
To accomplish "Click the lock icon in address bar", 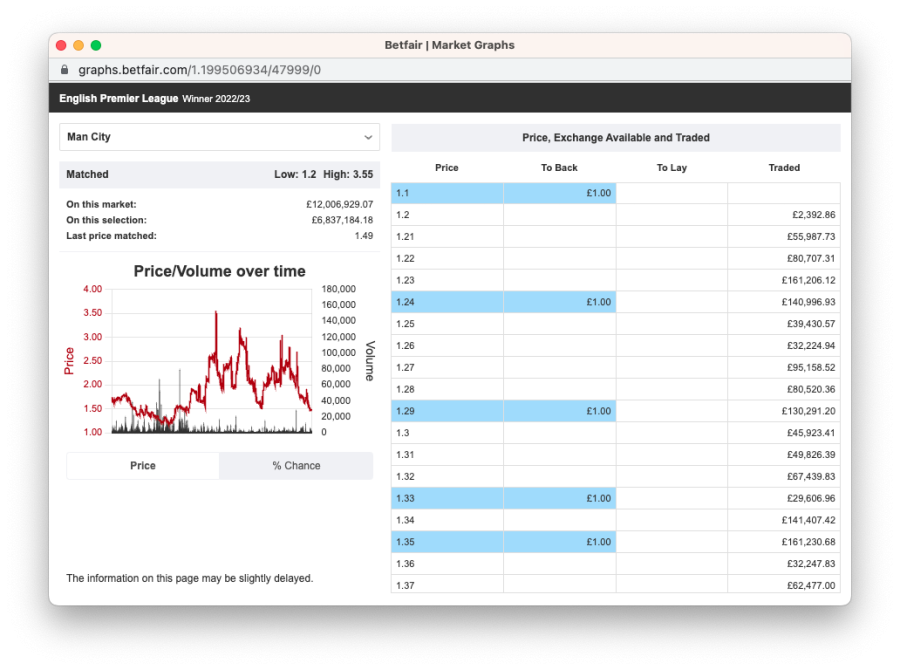I will point(65,69).
